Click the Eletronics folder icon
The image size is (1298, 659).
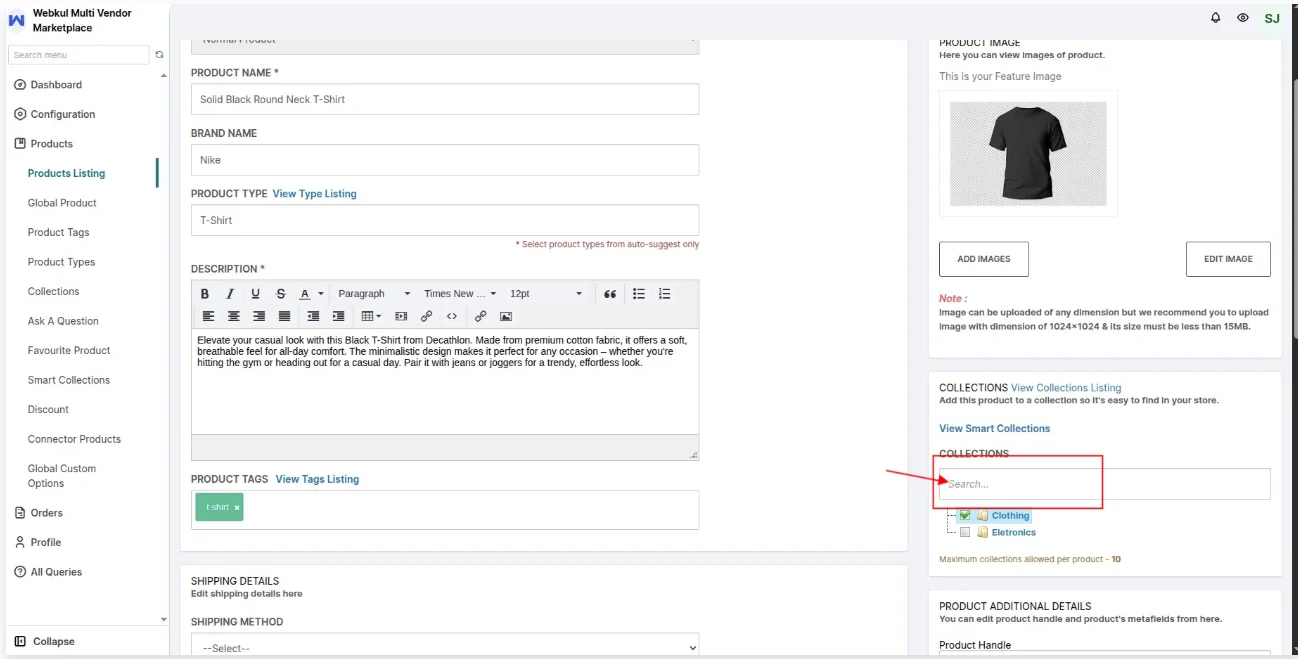[x=982, y=533]
